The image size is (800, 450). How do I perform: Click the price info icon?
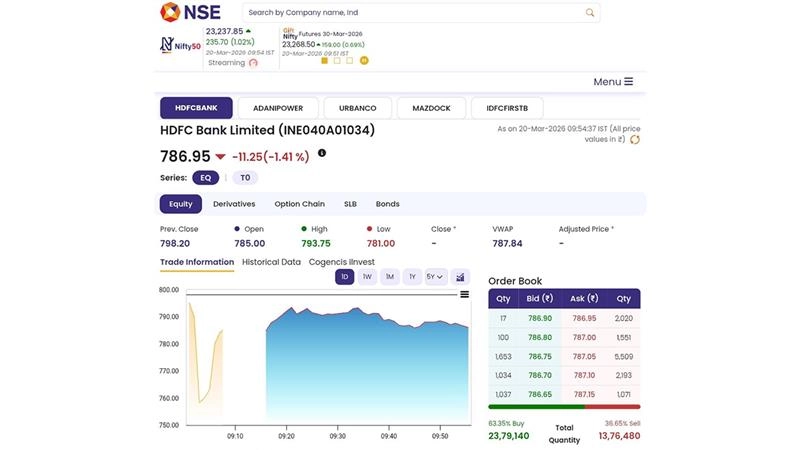coord(322,153)
